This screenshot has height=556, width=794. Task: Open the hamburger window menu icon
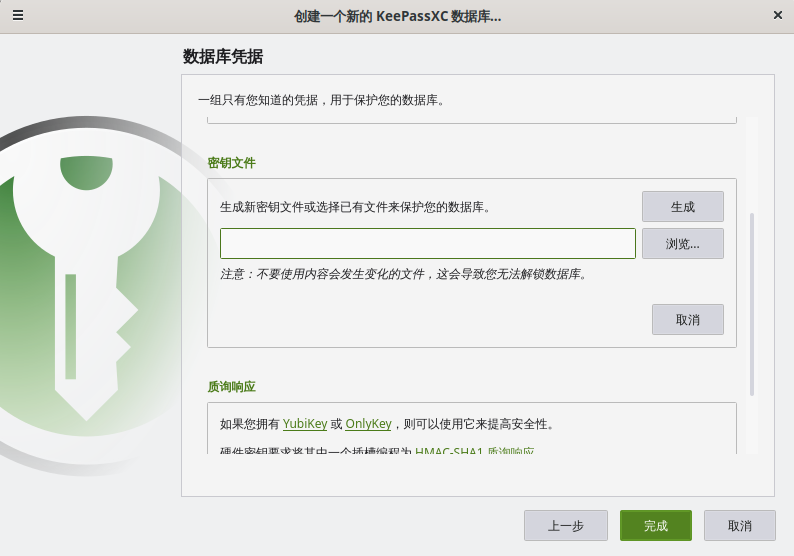click(18, 15)
